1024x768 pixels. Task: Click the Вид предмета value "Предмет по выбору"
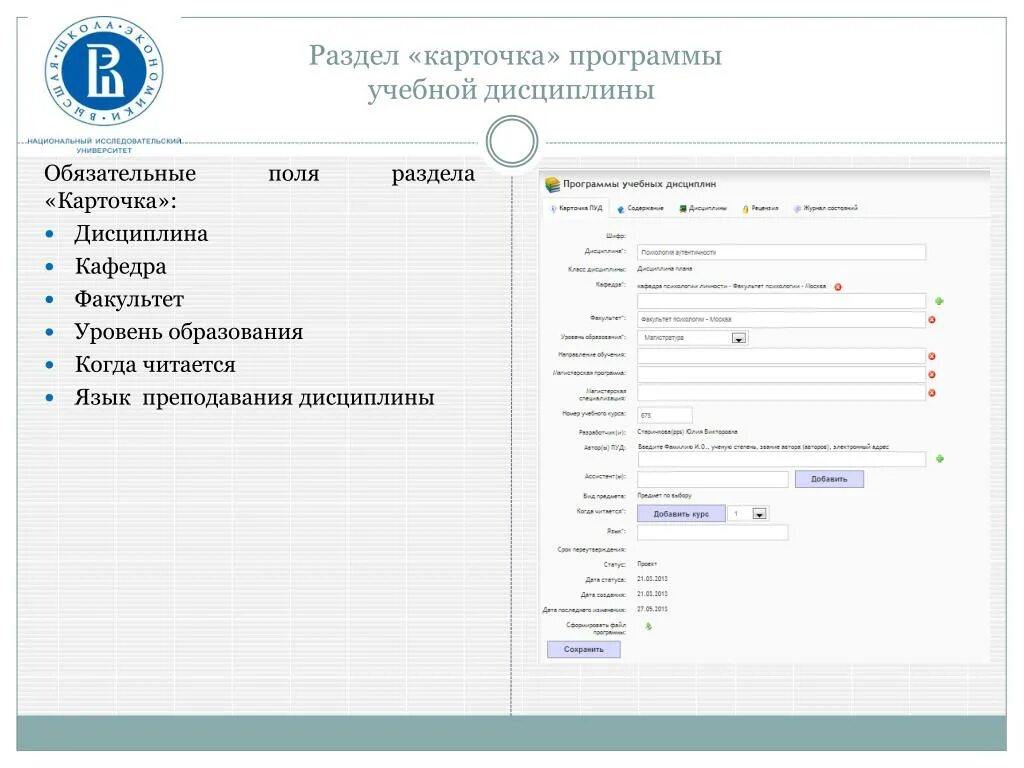click(664, 496)
